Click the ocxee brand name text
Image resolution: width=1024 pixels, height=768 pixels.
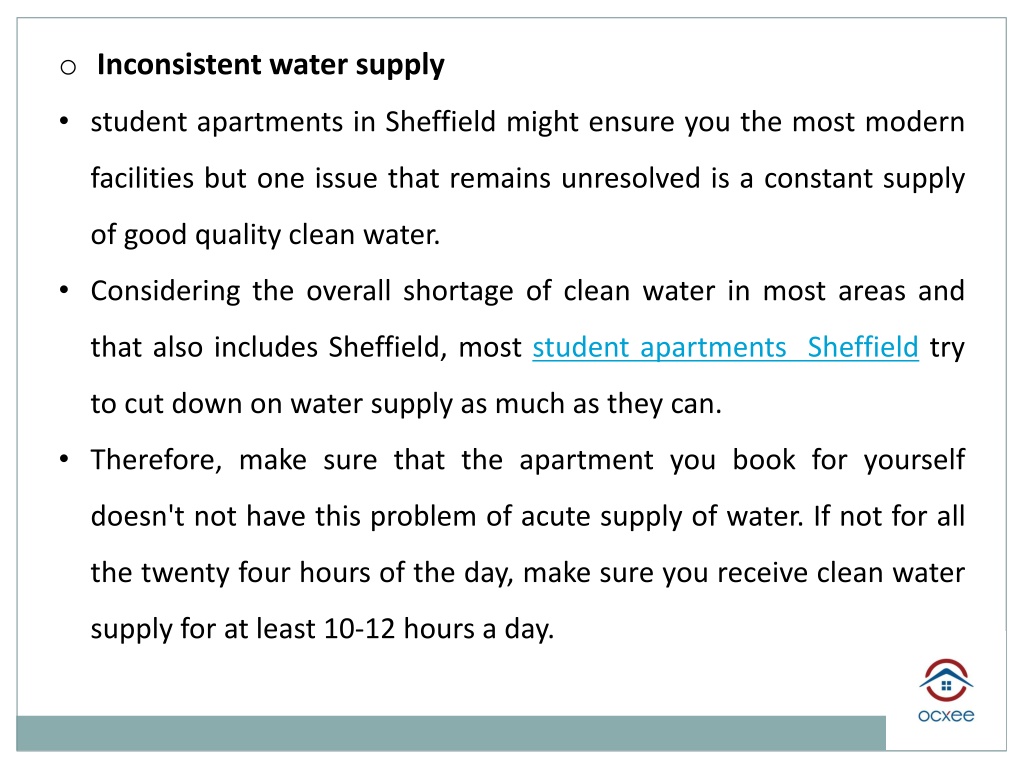(x=946, y=716)
